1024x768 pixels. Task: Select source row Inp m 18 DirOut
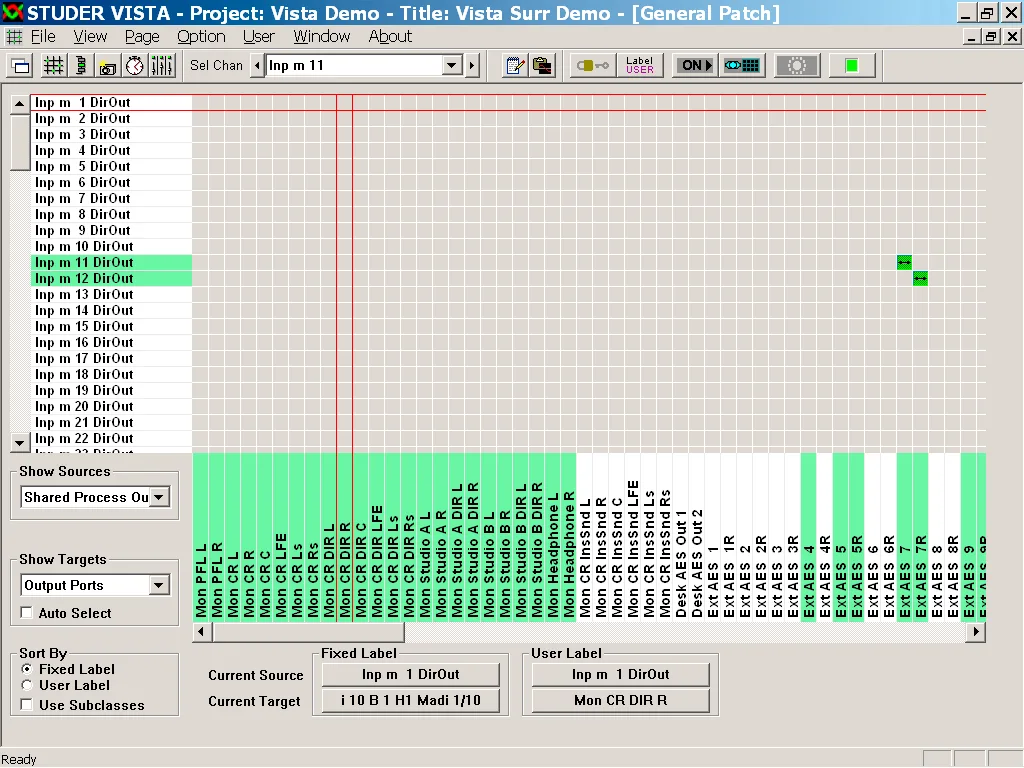pyautogui.click(x=112, y=375)
